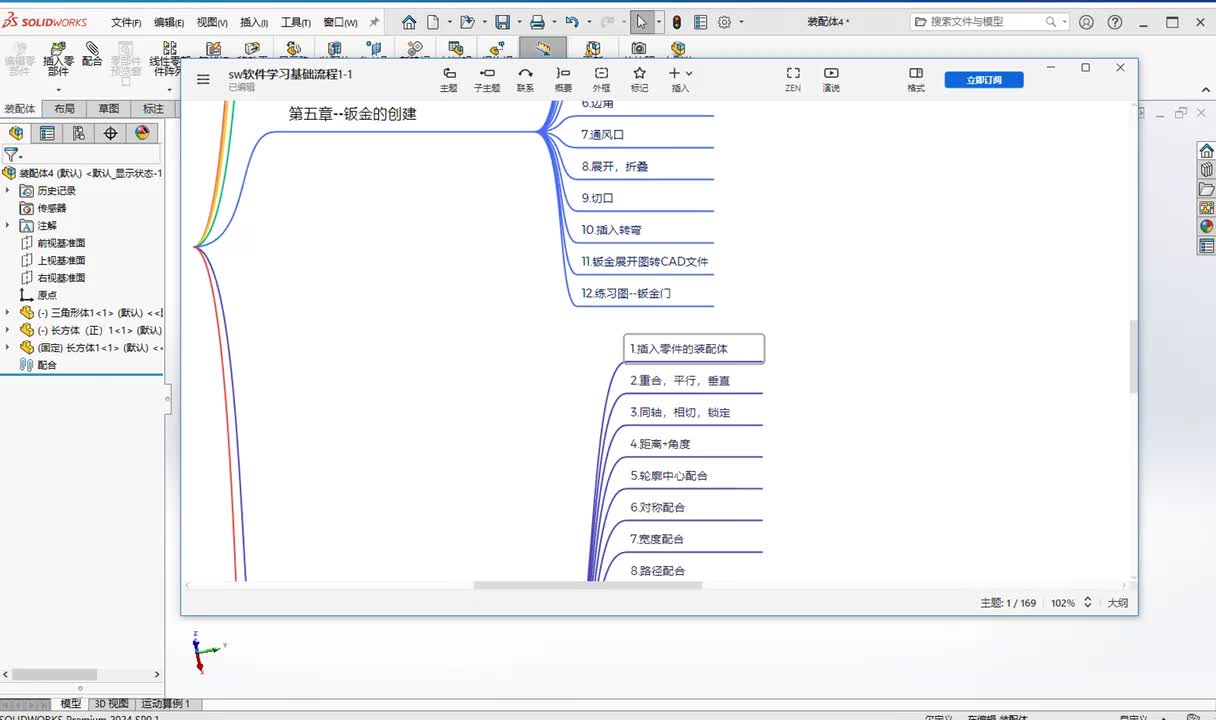
Task: Click the tree filter funnel icon
Action: tap(10, 155)
